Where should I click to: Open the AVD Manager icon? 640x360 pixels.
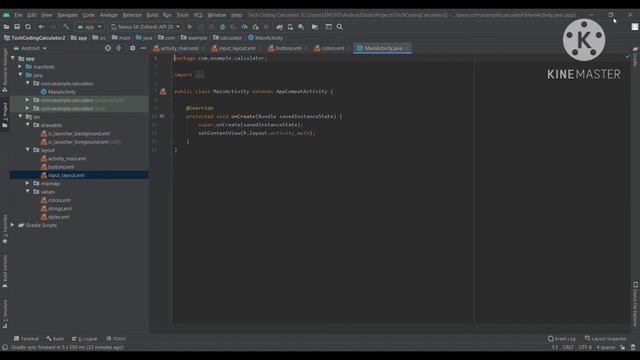(290, 27)
